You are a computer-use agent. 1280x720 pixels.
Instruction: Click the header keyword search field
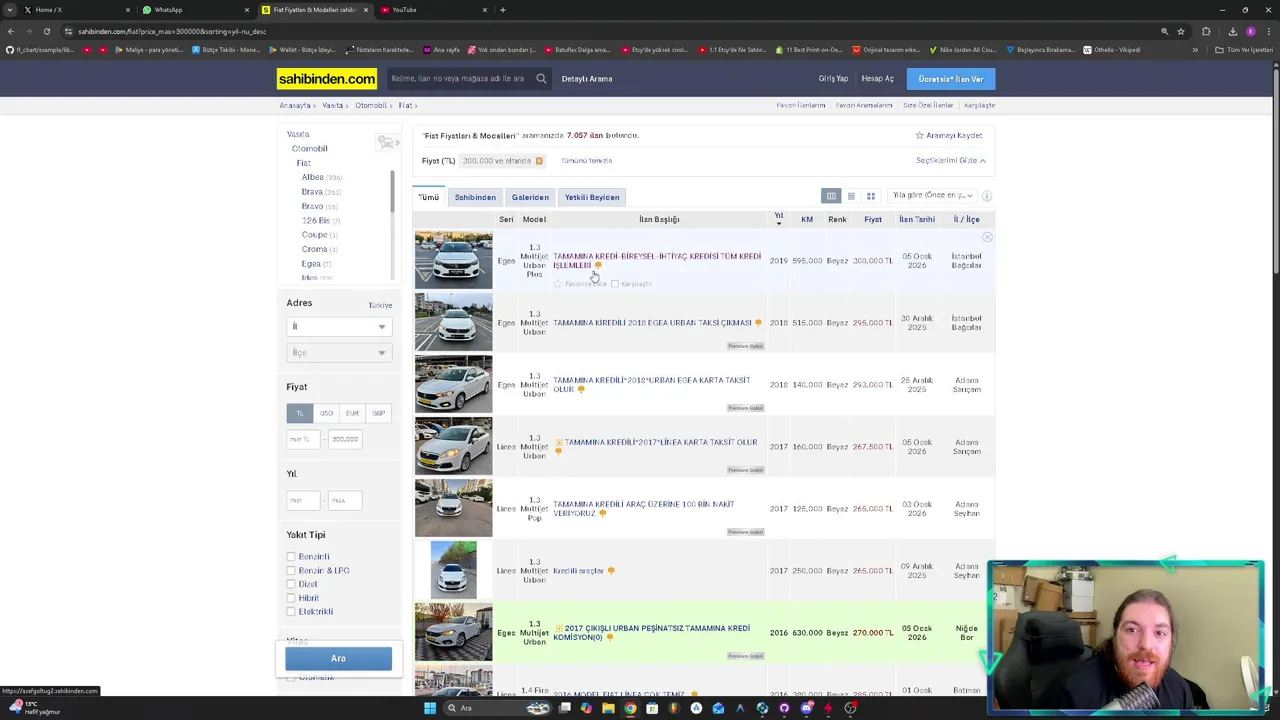(458, 78)
